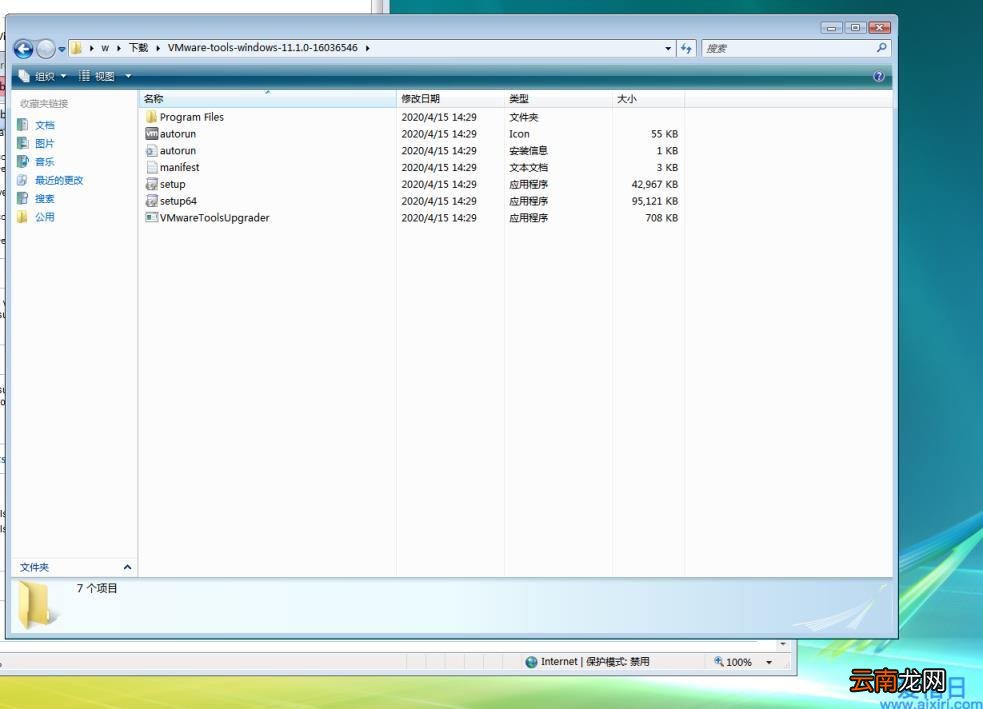Open 文档 in favorite links

45,125
